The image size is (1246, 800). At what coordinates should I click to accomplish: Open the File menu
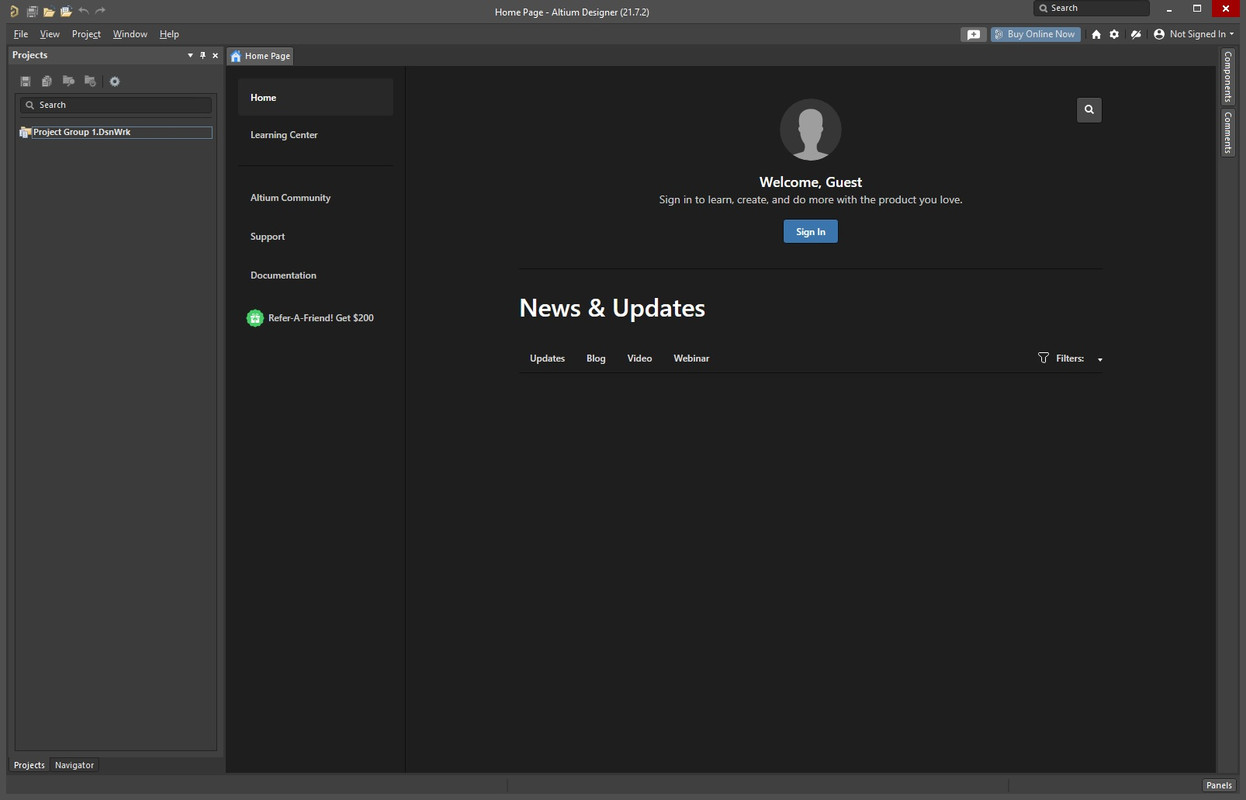[x=20, y=34]
